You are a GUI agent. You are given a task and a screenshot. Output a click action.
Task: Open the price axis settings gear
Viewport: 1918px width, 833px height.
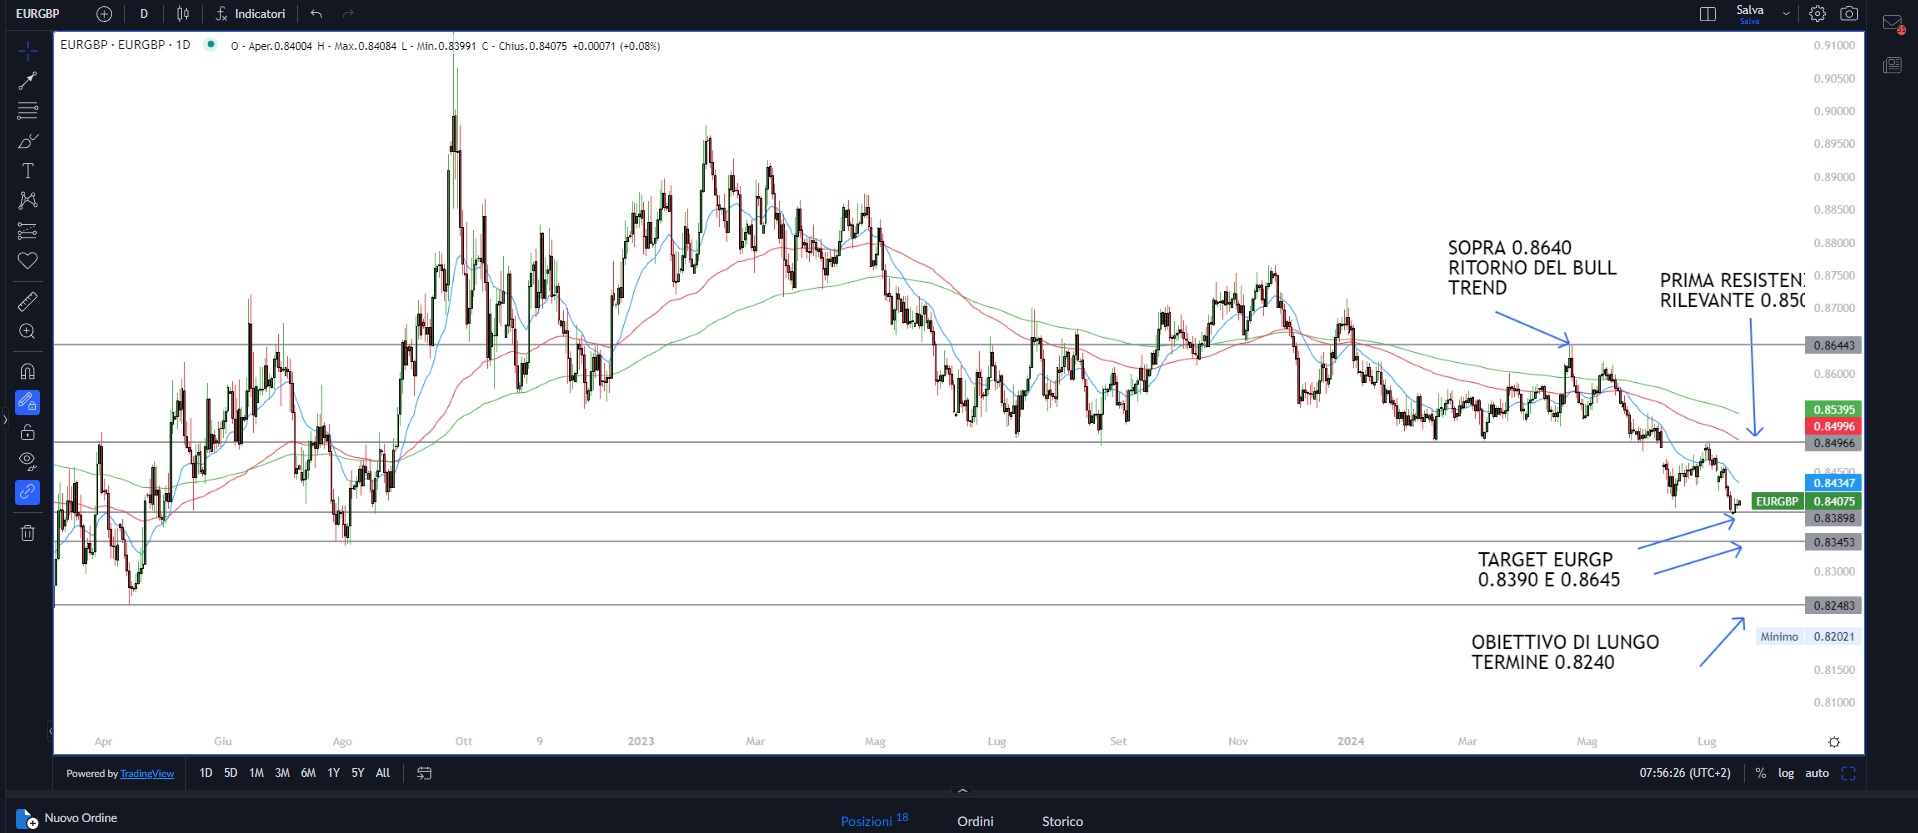click(x=1834, y=742)
